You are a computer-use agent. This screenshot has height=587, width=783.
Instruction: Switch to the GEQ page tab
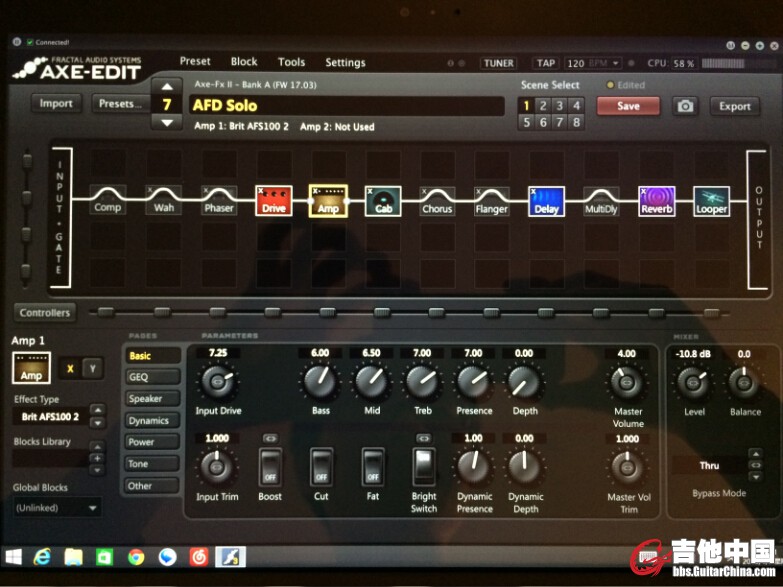pyautogui.click(x=152, y=377)
